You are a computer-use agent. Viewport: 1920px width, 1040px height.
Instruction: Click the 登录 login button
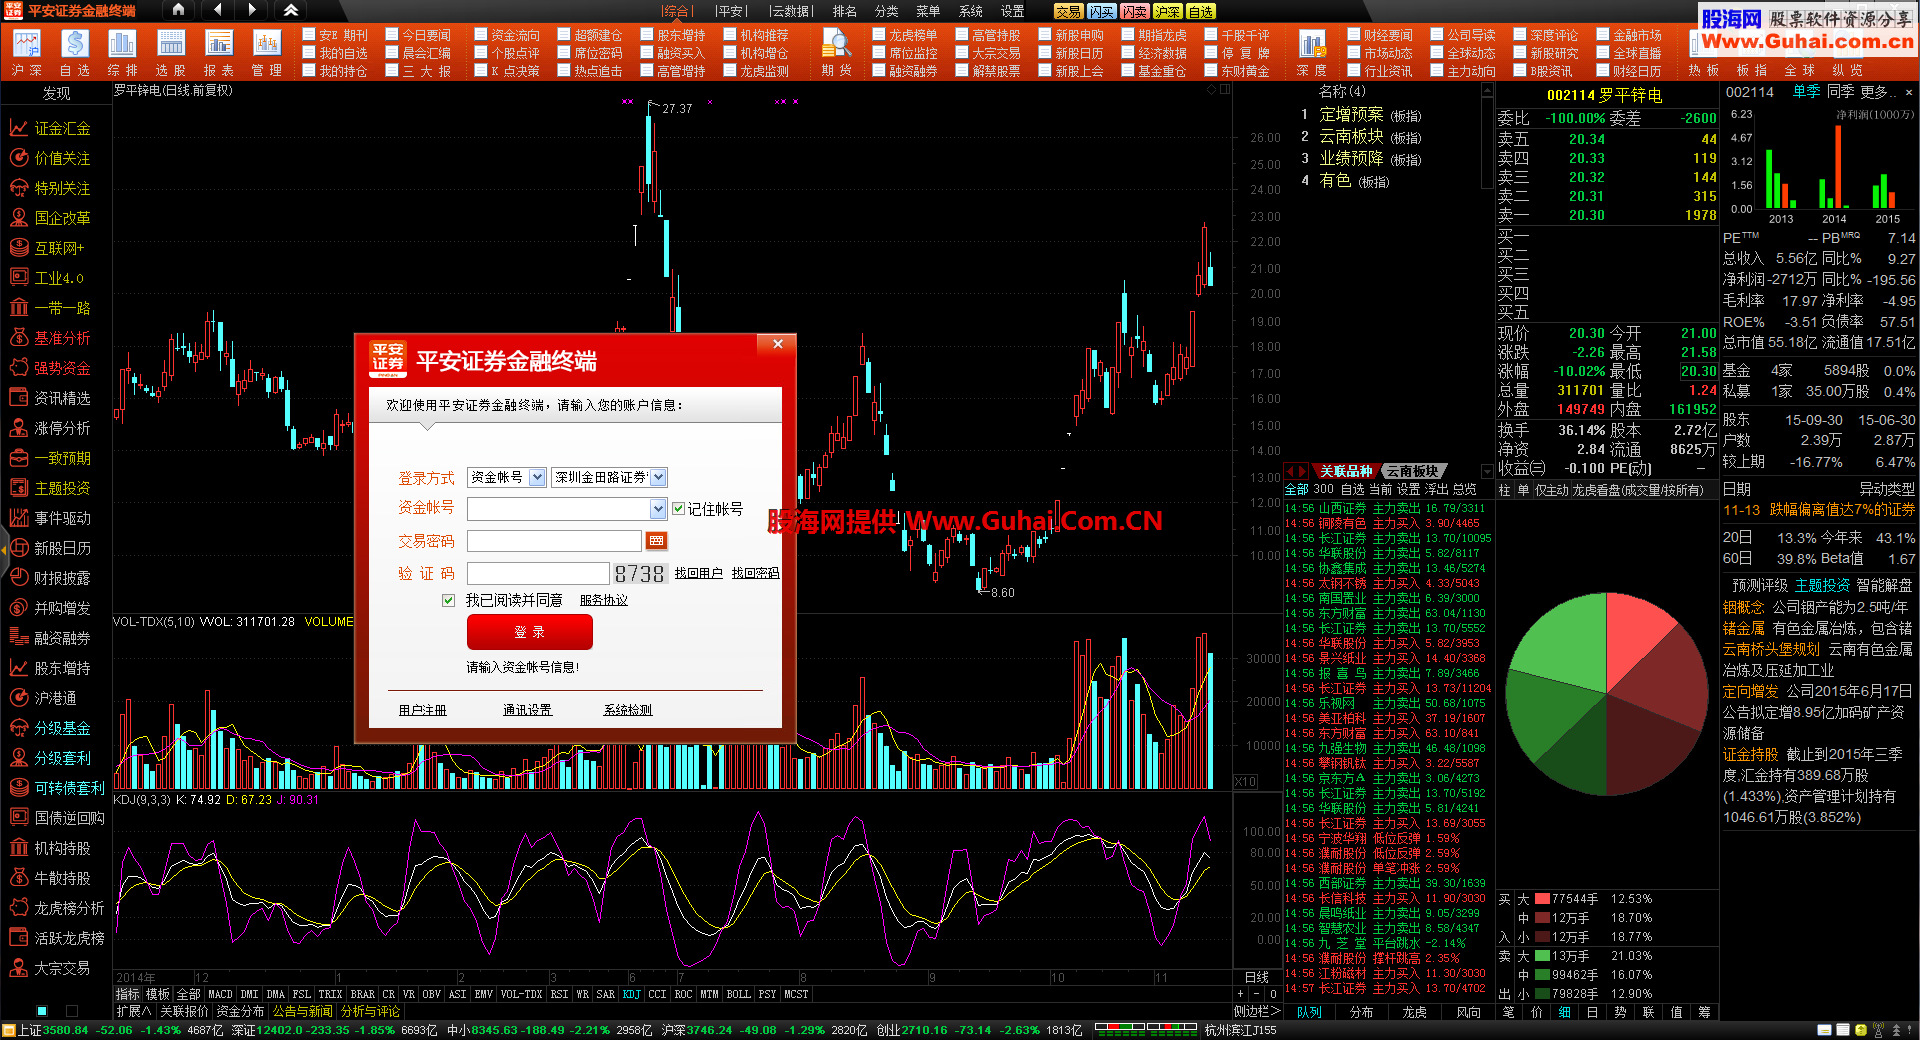pos(530,632)
